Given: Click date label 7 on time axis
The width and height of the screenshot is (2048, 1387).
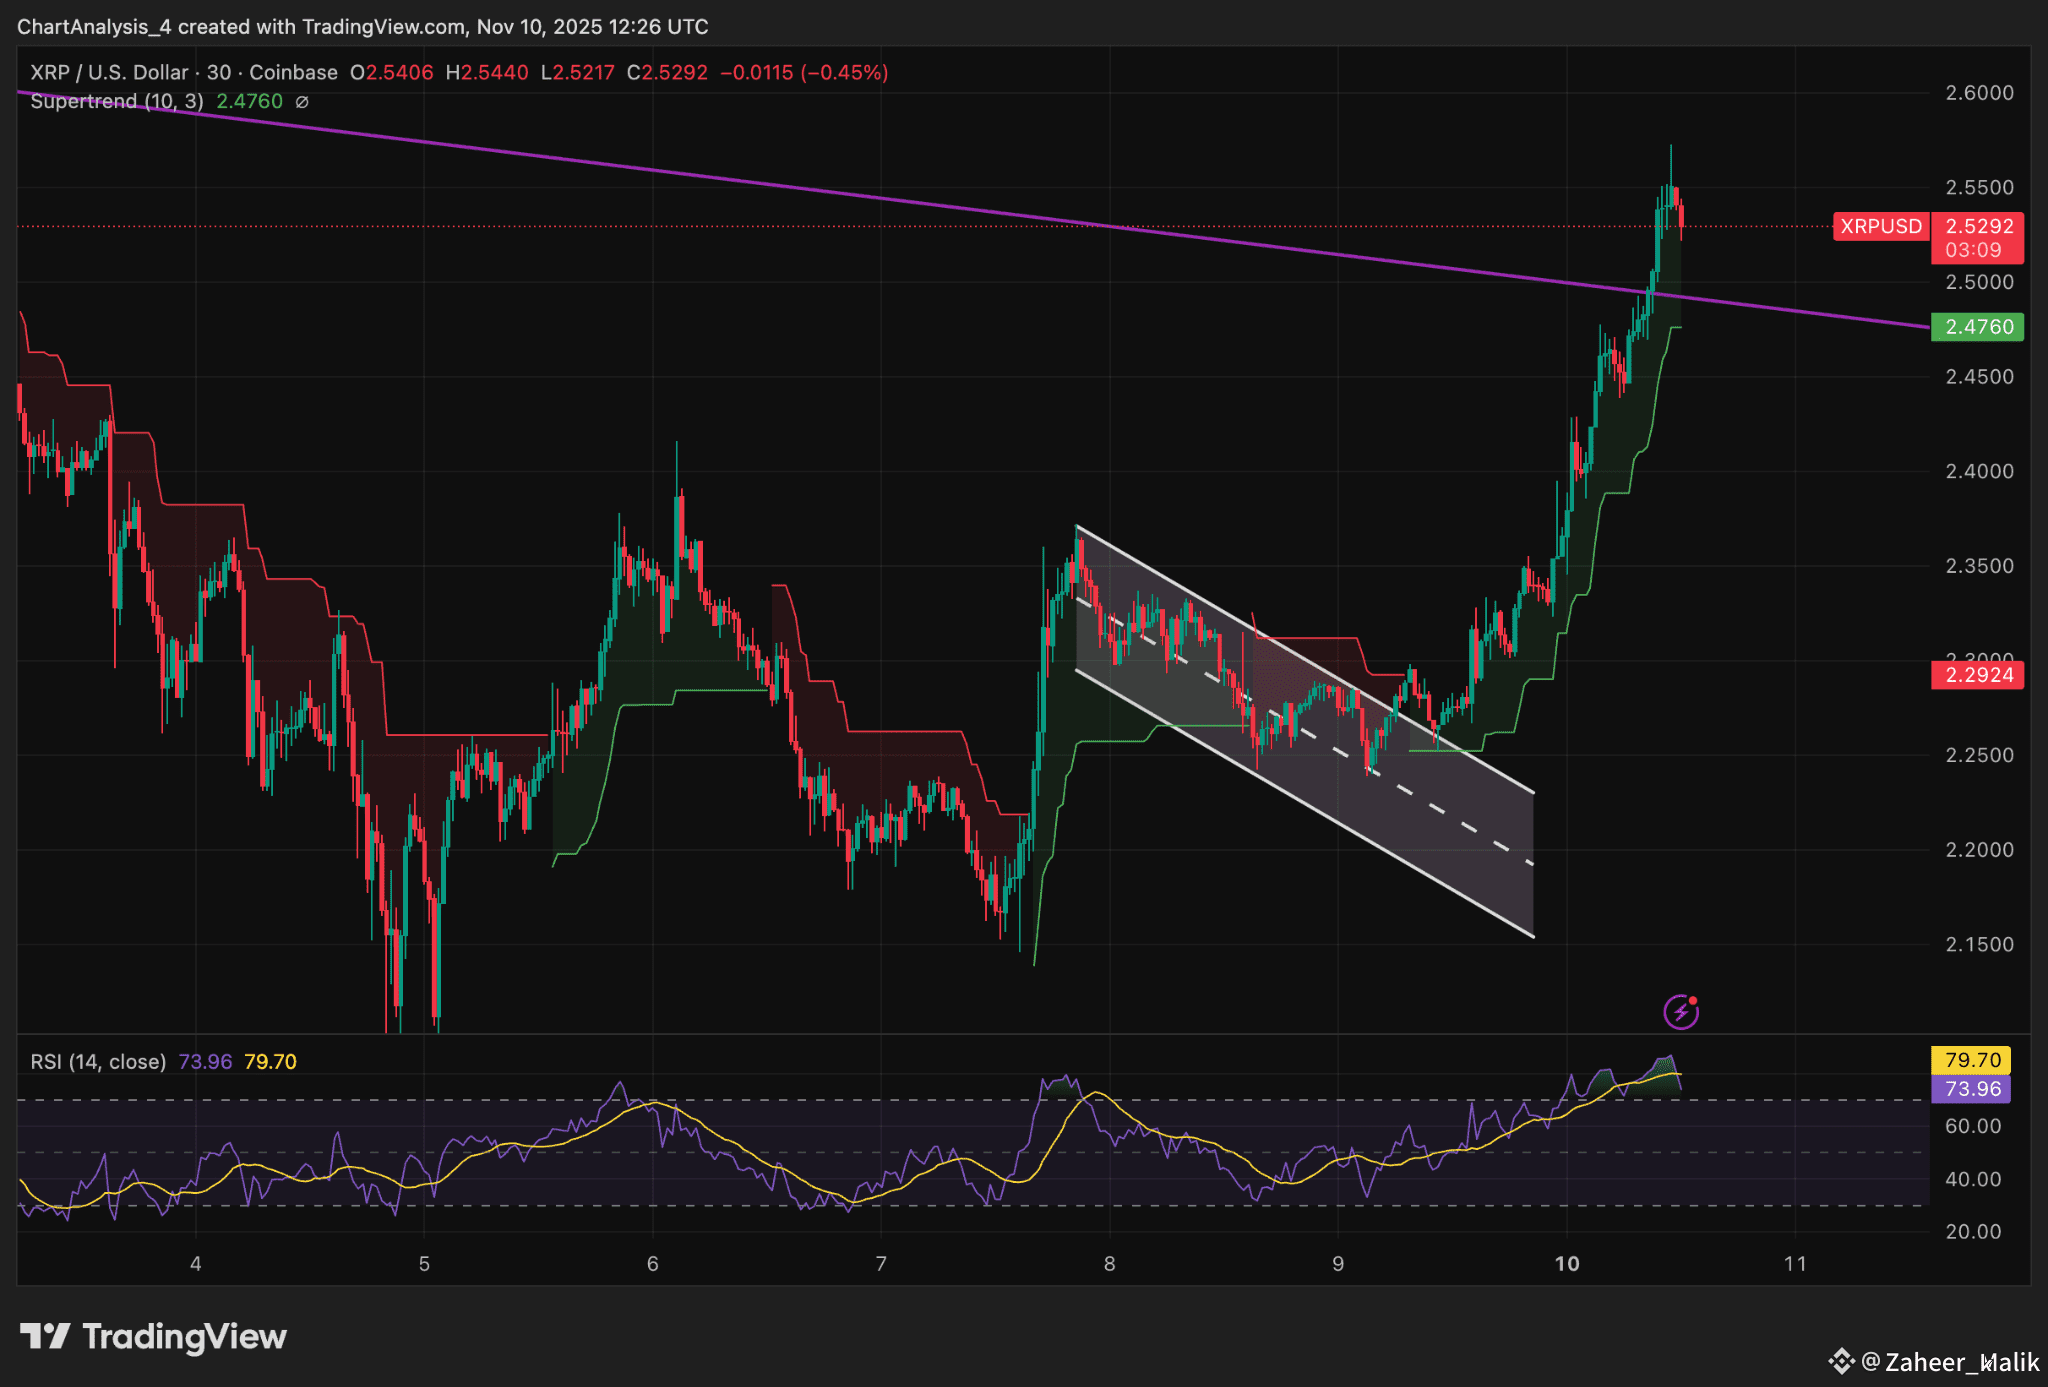Looking at the screenshot, I should (881, 1263).
